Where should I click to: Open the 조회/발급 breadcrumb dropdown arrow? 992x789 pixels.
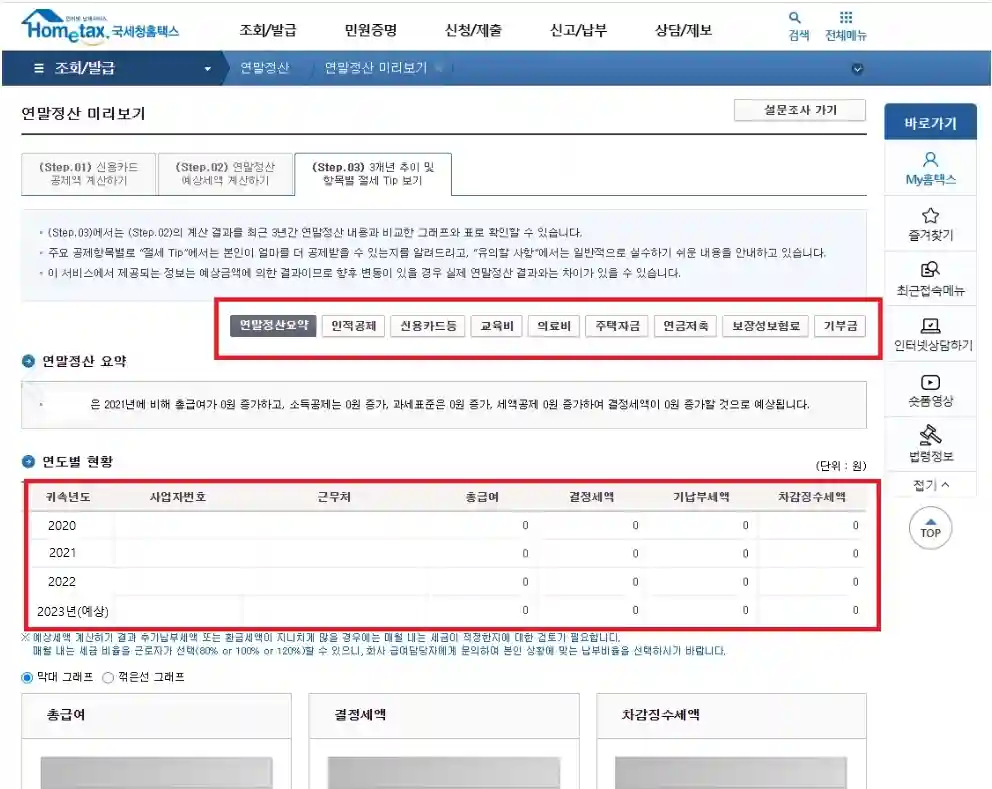coord(207,69)
